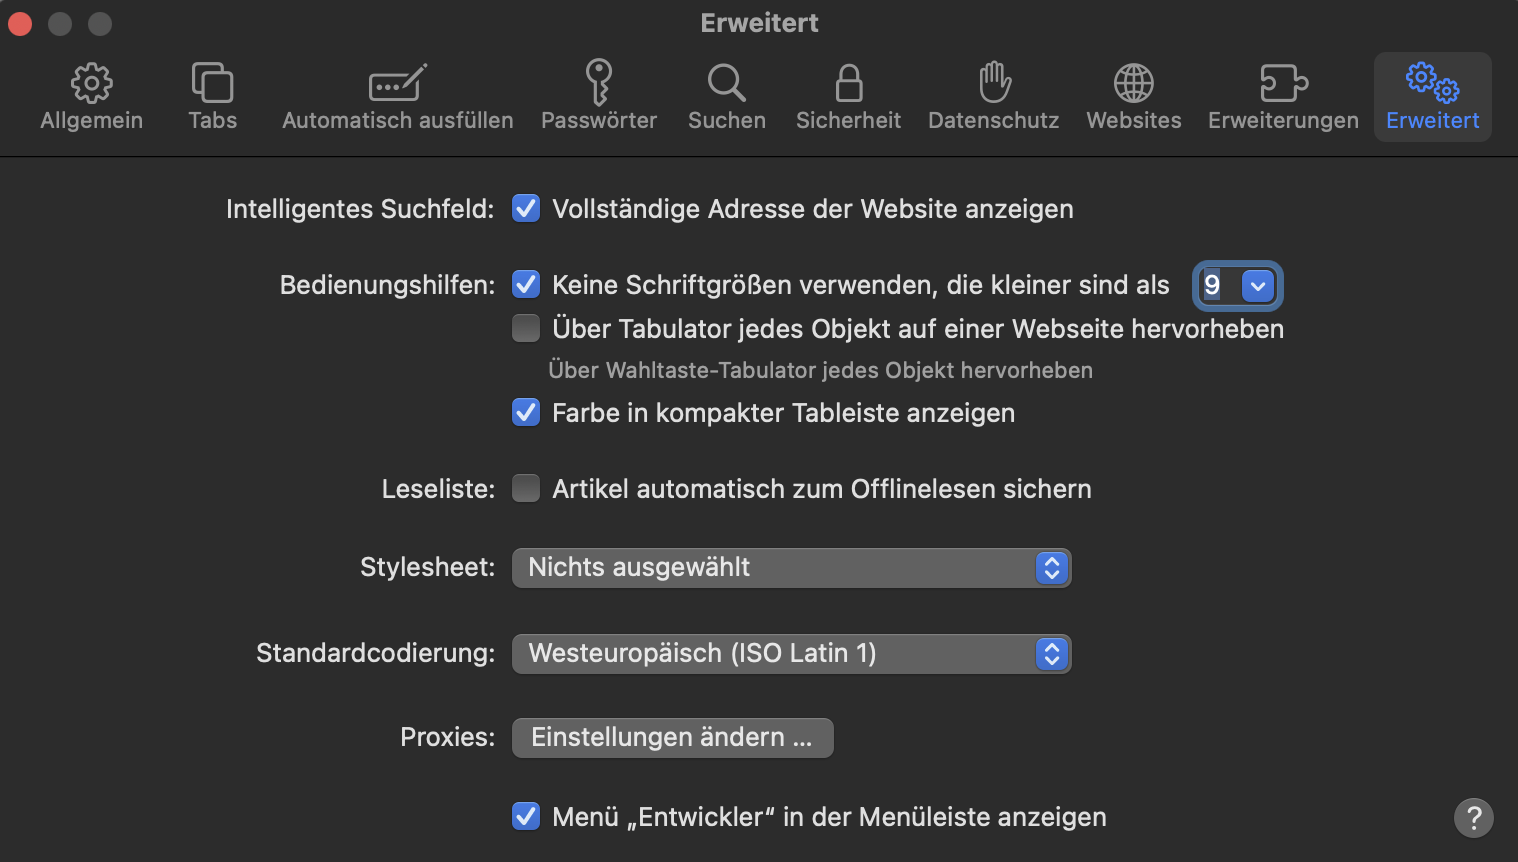The width and height of the screenshot is (1518, 862).
Task: Enable Über Tabulator jedes Objekt hervorheben
Action: 526,328
